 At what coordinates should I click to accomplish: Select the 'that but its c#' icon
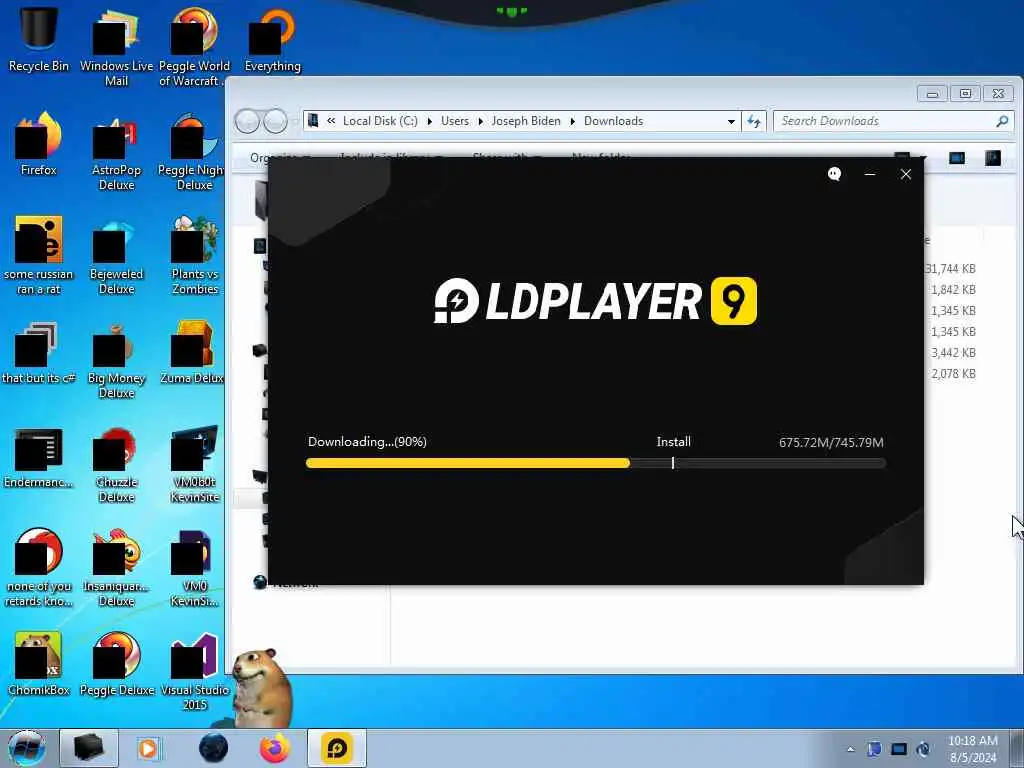[39, 353]
